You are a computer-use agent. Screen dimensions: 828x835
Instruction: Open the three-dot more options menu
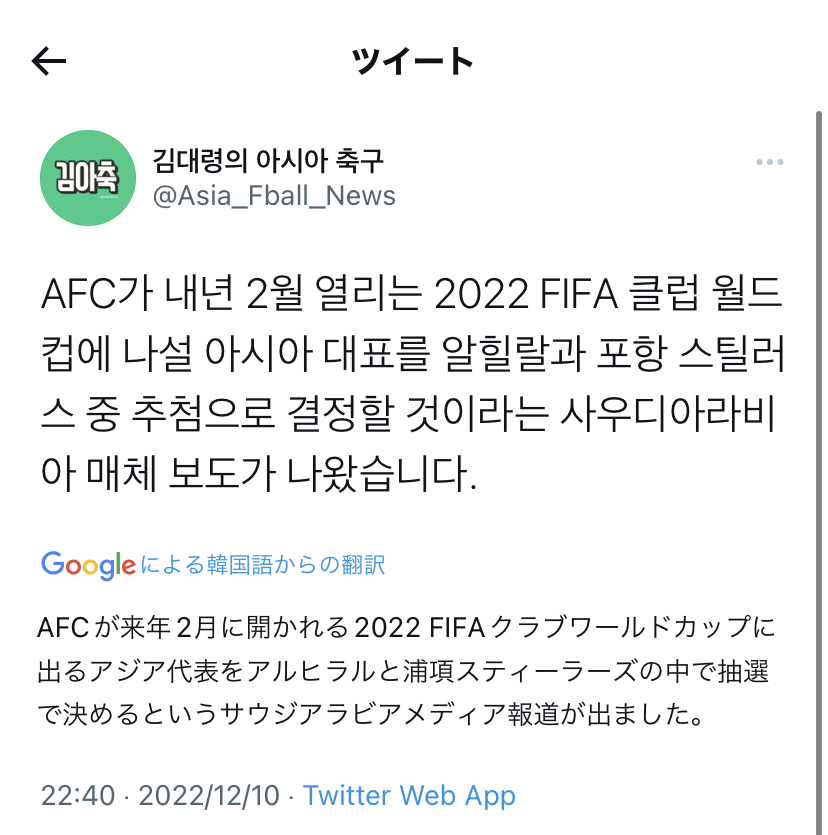[769, 162]
